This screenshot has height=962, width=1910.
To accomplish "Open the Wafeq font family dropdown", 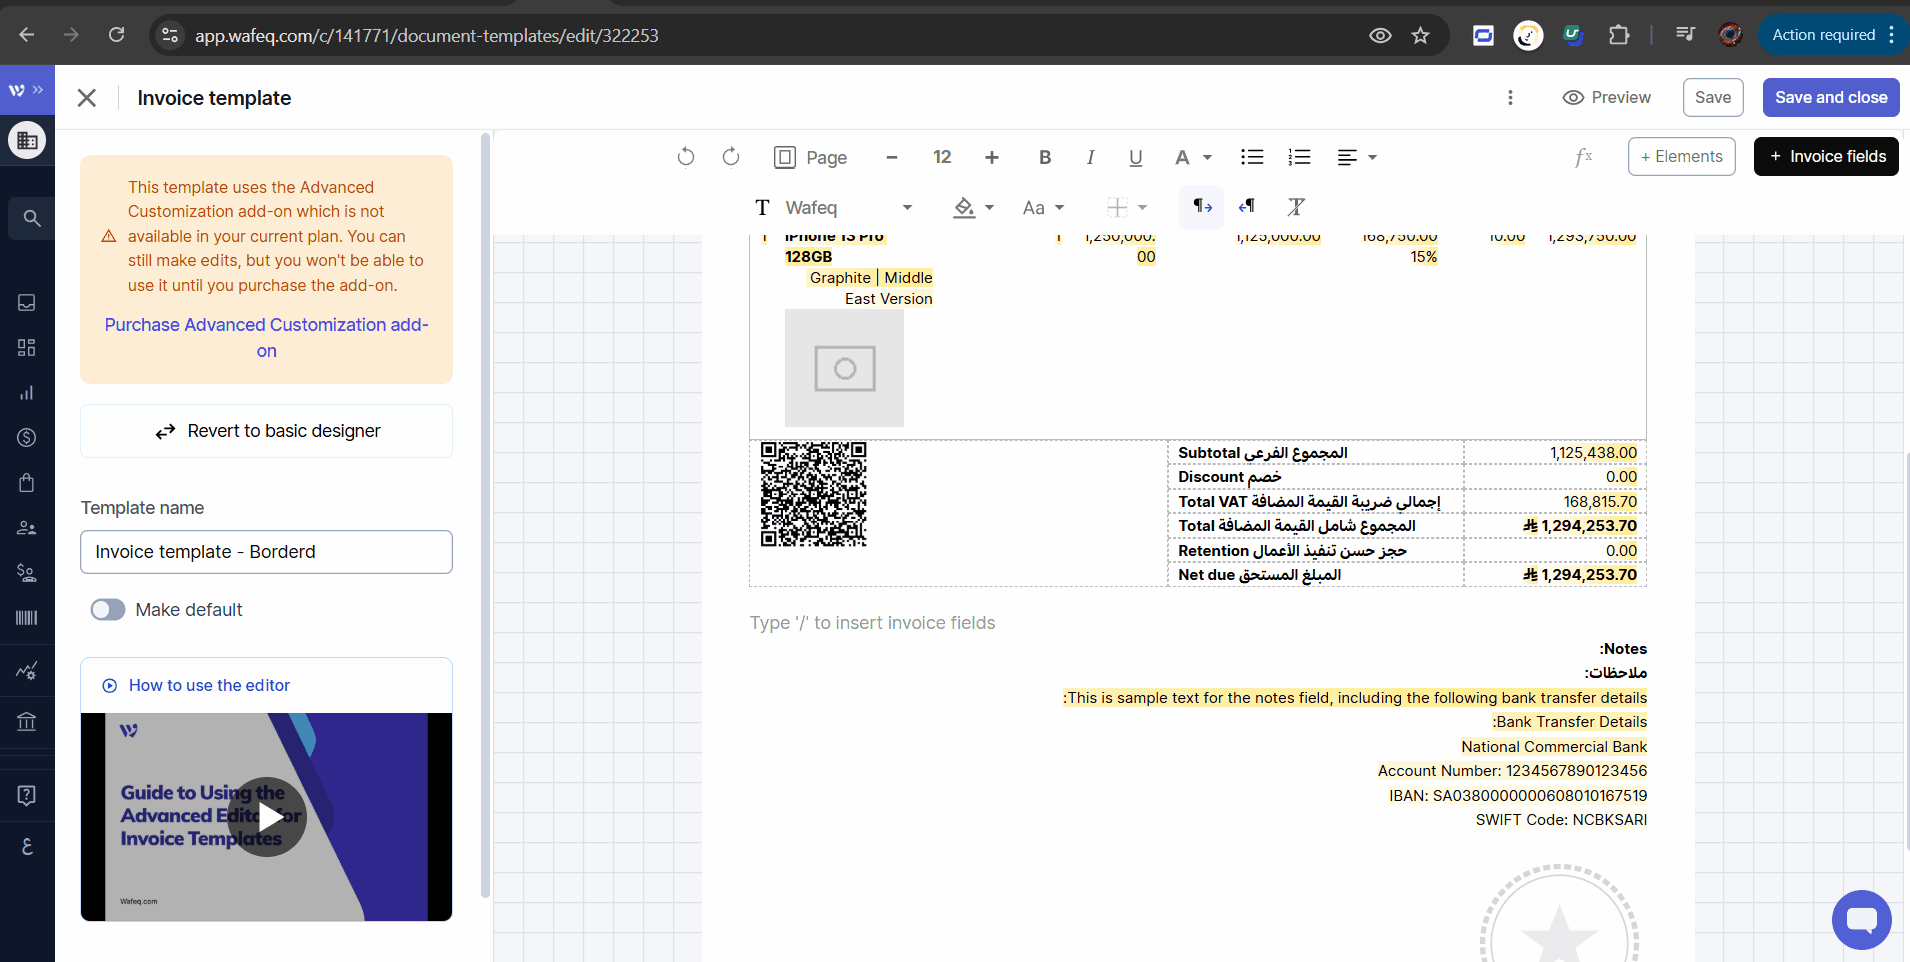I will (x=834, y=207).
